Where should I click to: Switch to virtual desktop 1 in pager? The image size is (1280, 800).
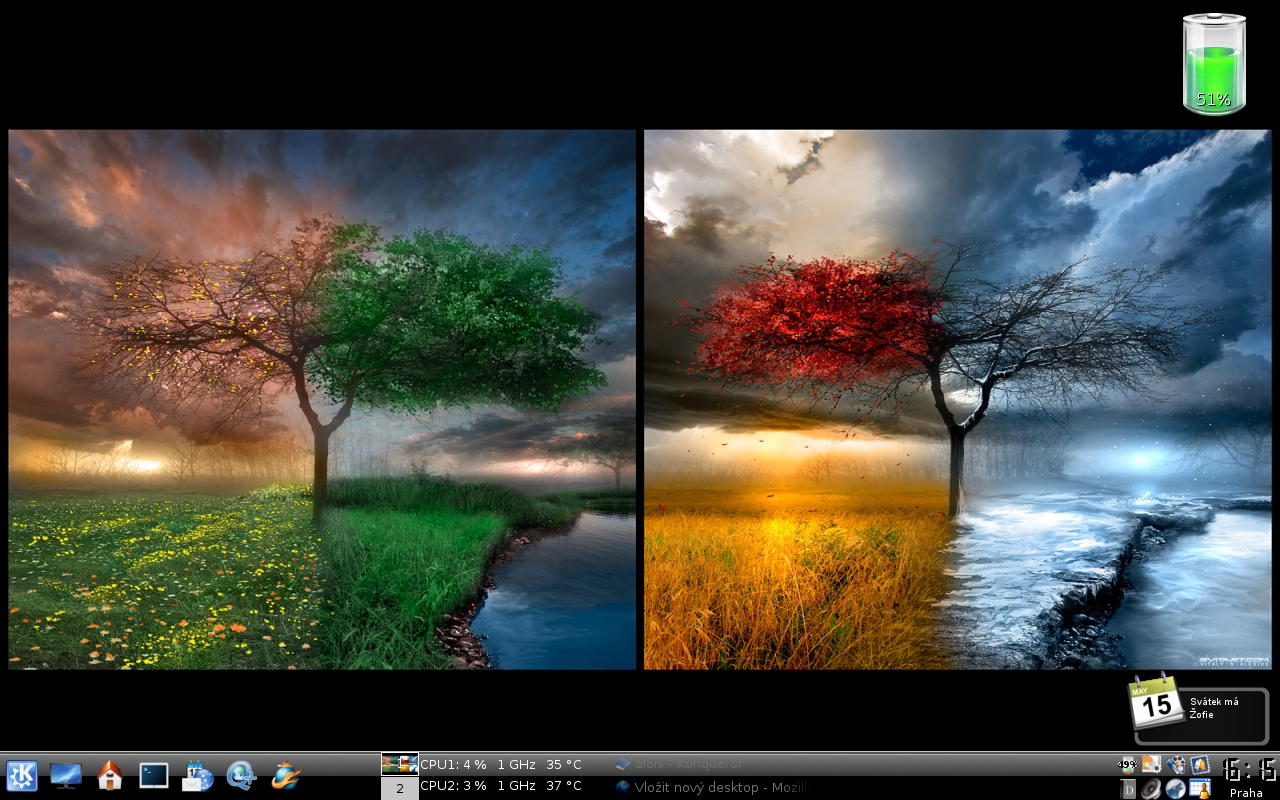(x=400, y=764)
